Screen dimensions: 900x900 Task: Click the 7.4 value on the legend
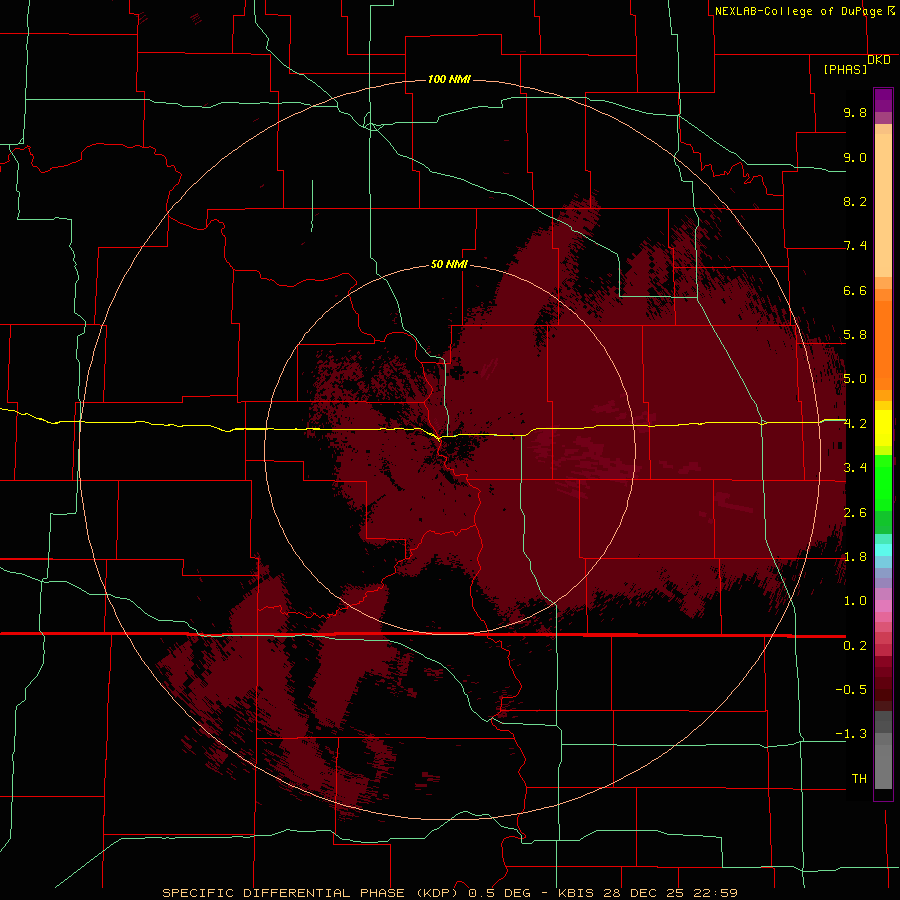coord(855,246)
